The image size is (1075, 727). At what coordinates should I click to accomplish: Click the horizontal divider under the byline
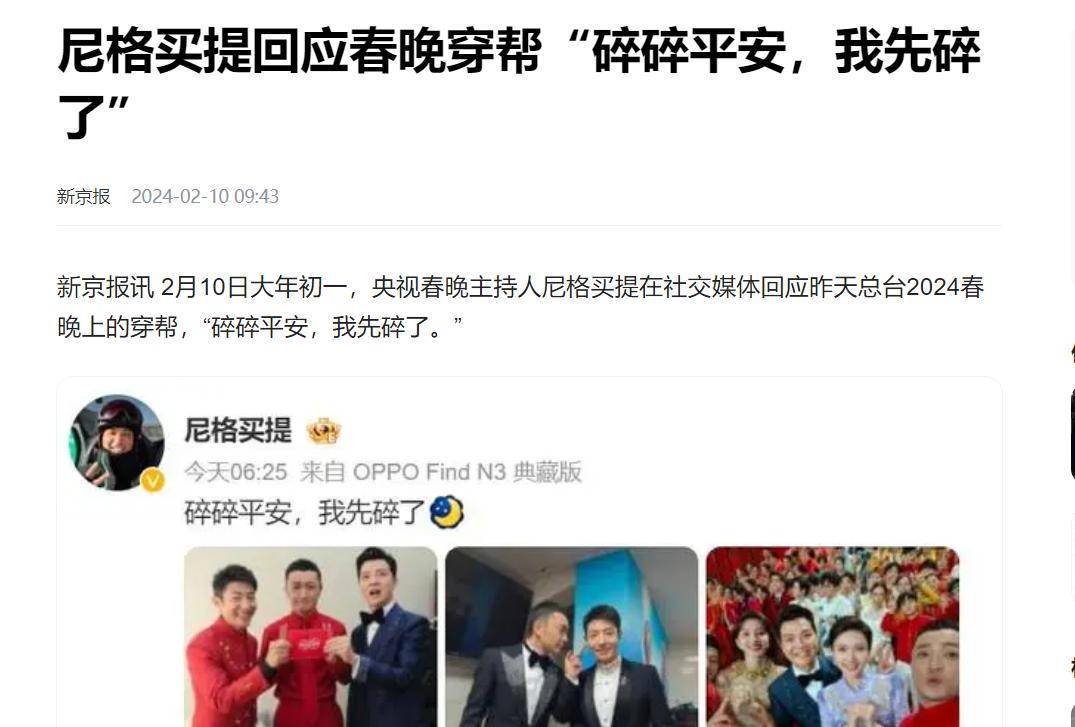pos(529,225)
